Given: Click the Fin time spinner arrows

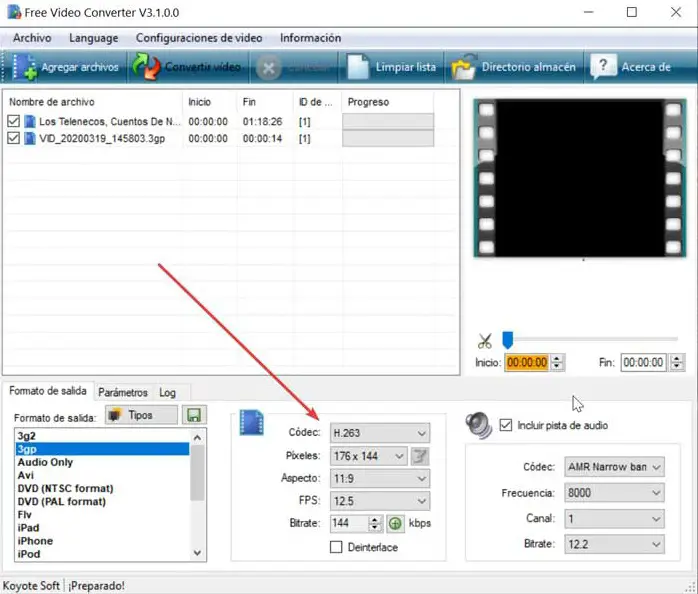Looking at the screenshot, I should tap(677, 362).
